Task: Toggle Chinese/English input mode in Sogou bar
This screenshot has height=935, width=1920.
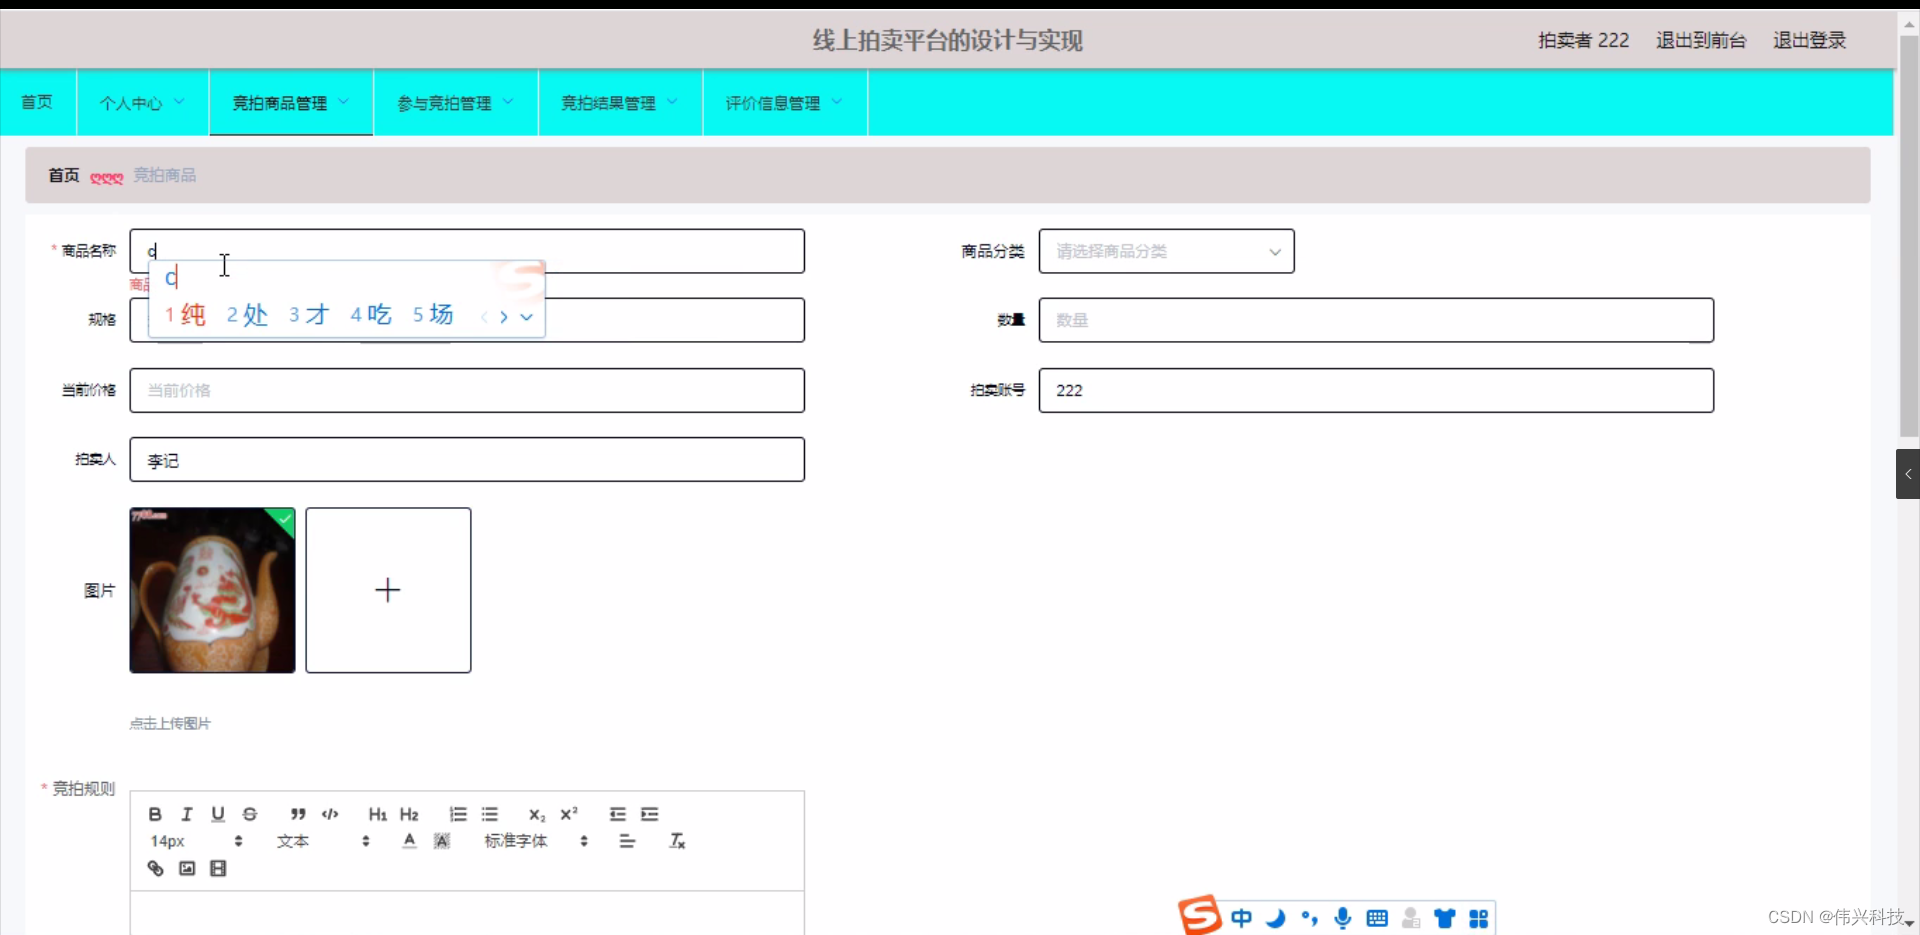Action: coord(1242,917)
